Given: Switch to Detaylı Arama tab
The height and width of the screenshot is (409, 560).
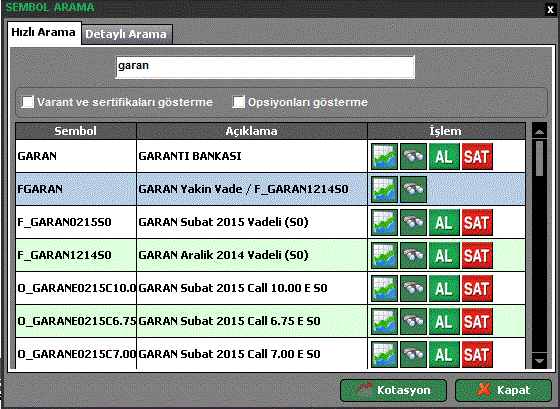Looking at the screenshot, I should click(127, 34).
